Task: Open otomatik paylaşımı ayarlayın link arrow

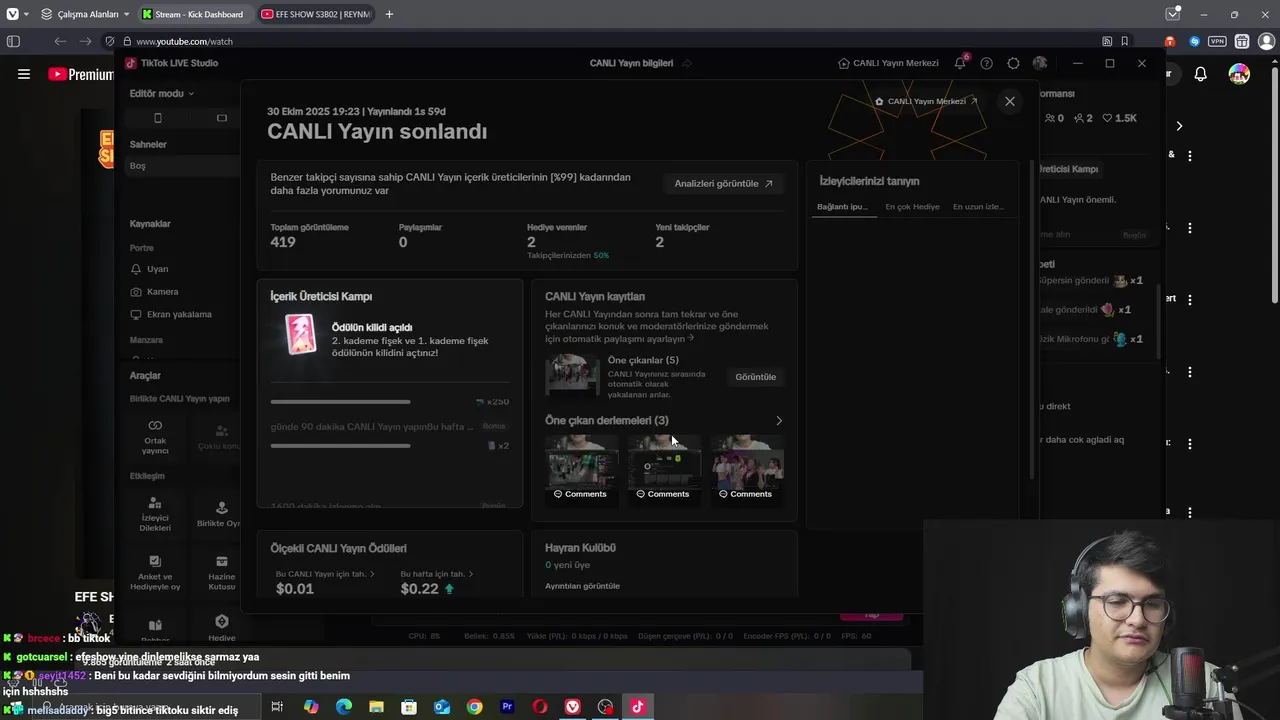Action: pyautogui.click(x=691, y=339)
